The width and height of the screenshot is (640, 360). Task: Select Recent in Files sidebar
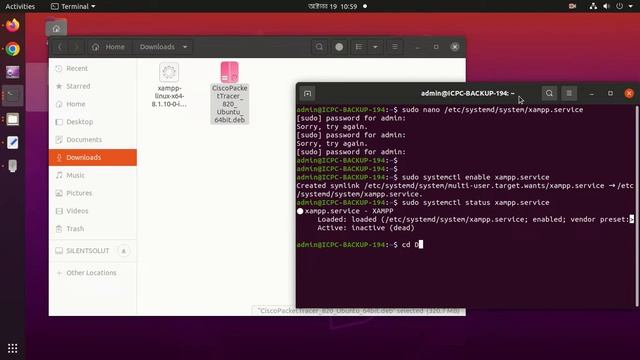(93, 69)
